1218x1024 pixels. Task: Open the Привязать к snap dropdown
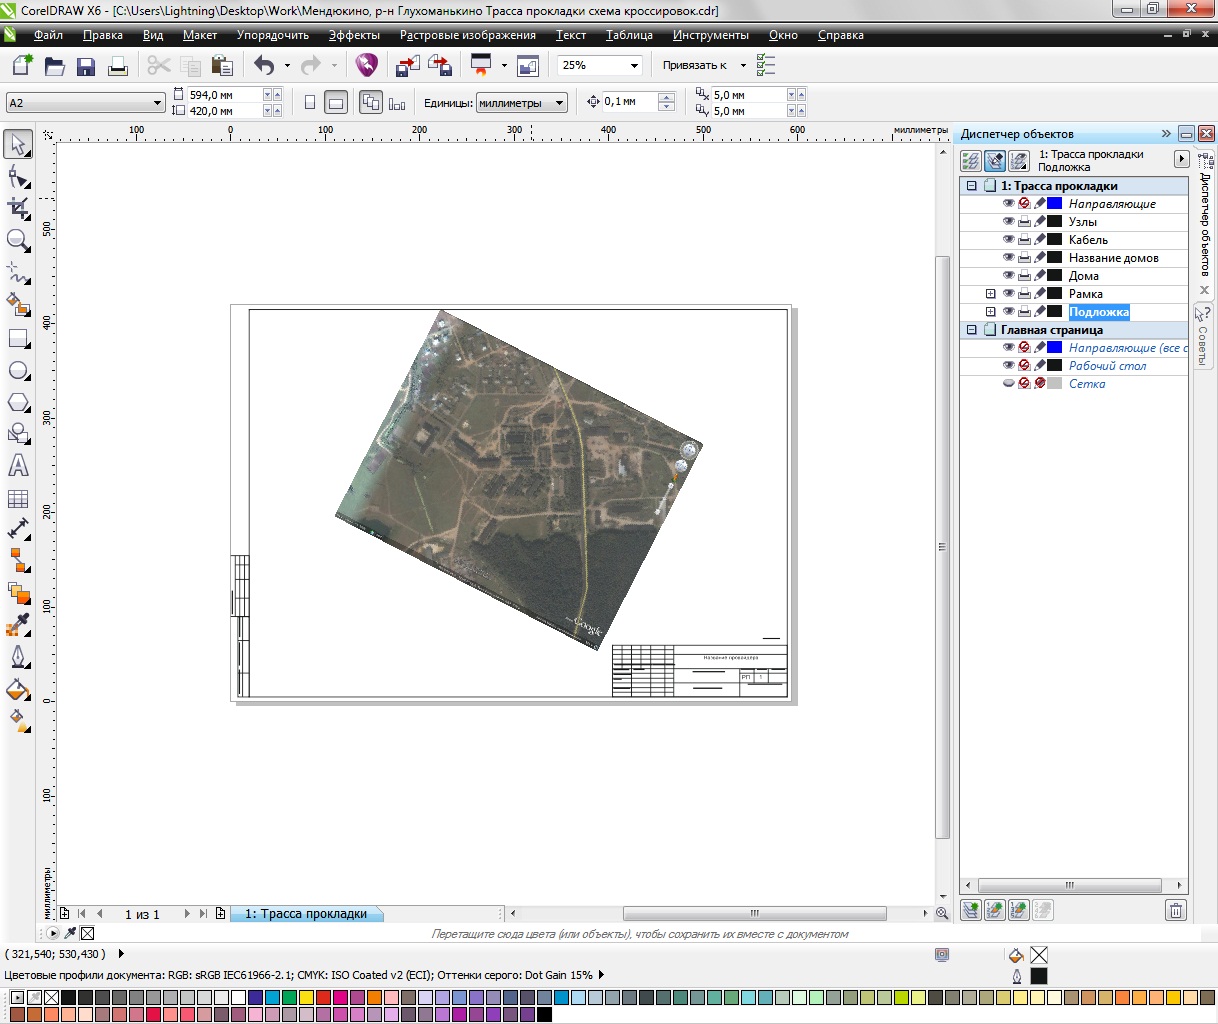[743, 66]
